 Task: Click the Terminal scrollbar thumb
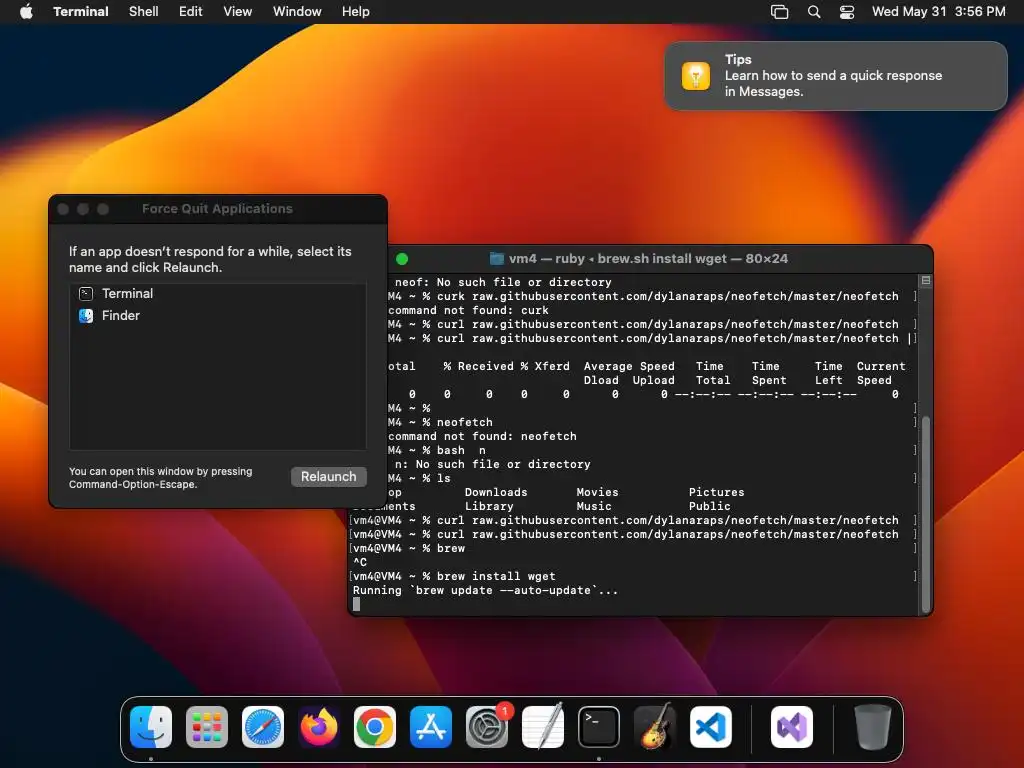(x=925, y=514)
